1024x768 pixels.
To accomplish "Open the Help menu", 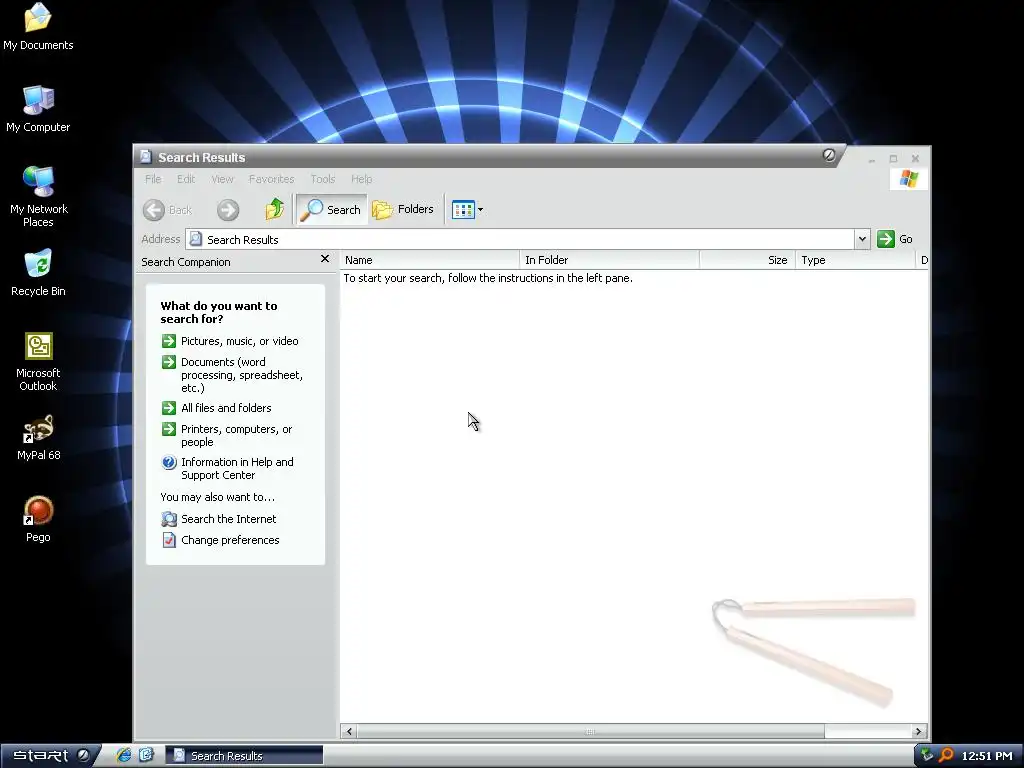I will tap(361, 179).
